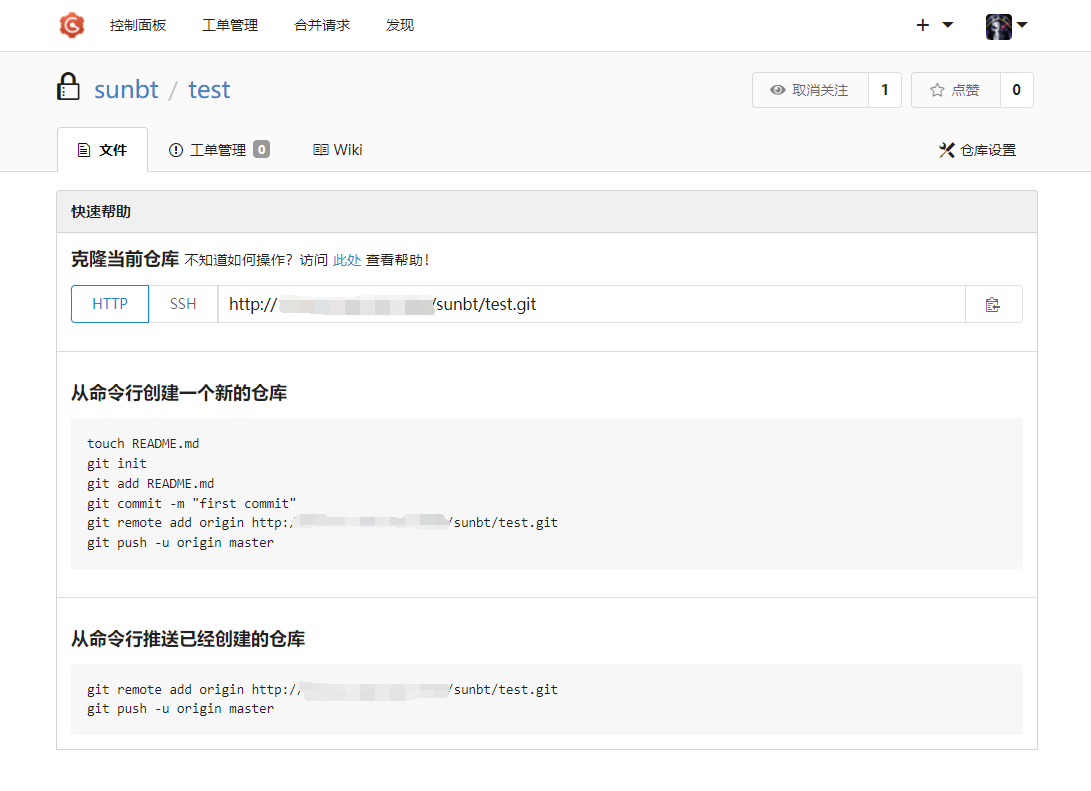Open repository settings via the wrench icon

pyautogui.click(x=947, y=149)
